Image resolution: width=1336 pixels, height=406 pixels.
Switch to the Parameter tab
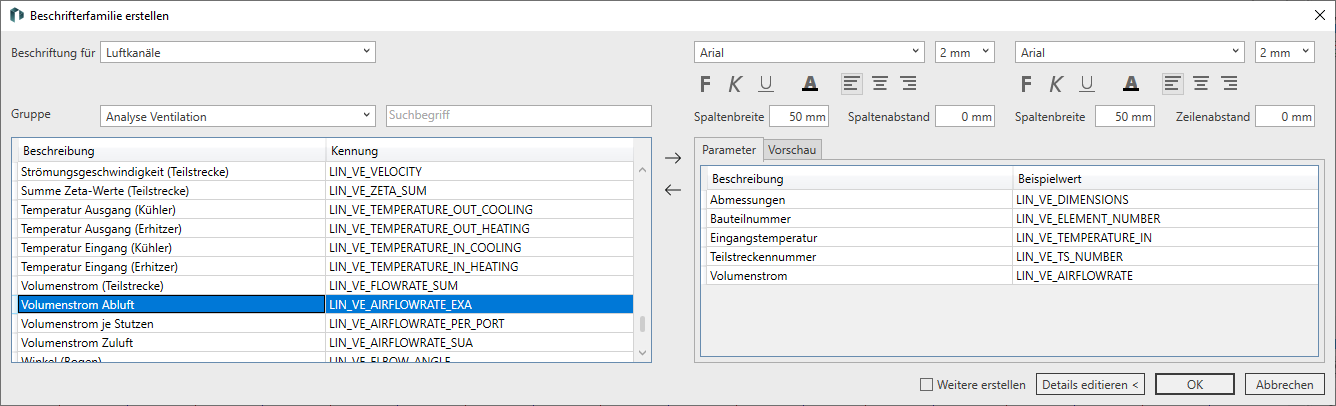coord(728,149)
